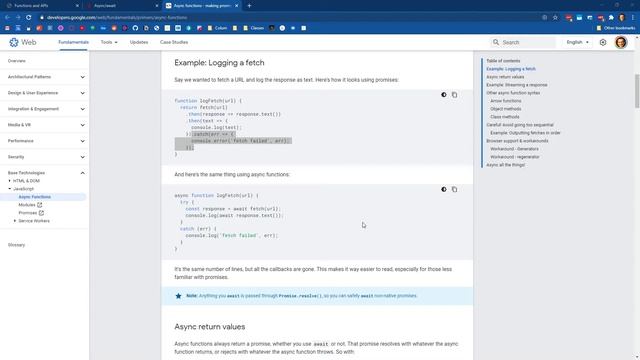Open Overview in the left sidebar
This screenshot has width=640, height=360.
(17, 61)
